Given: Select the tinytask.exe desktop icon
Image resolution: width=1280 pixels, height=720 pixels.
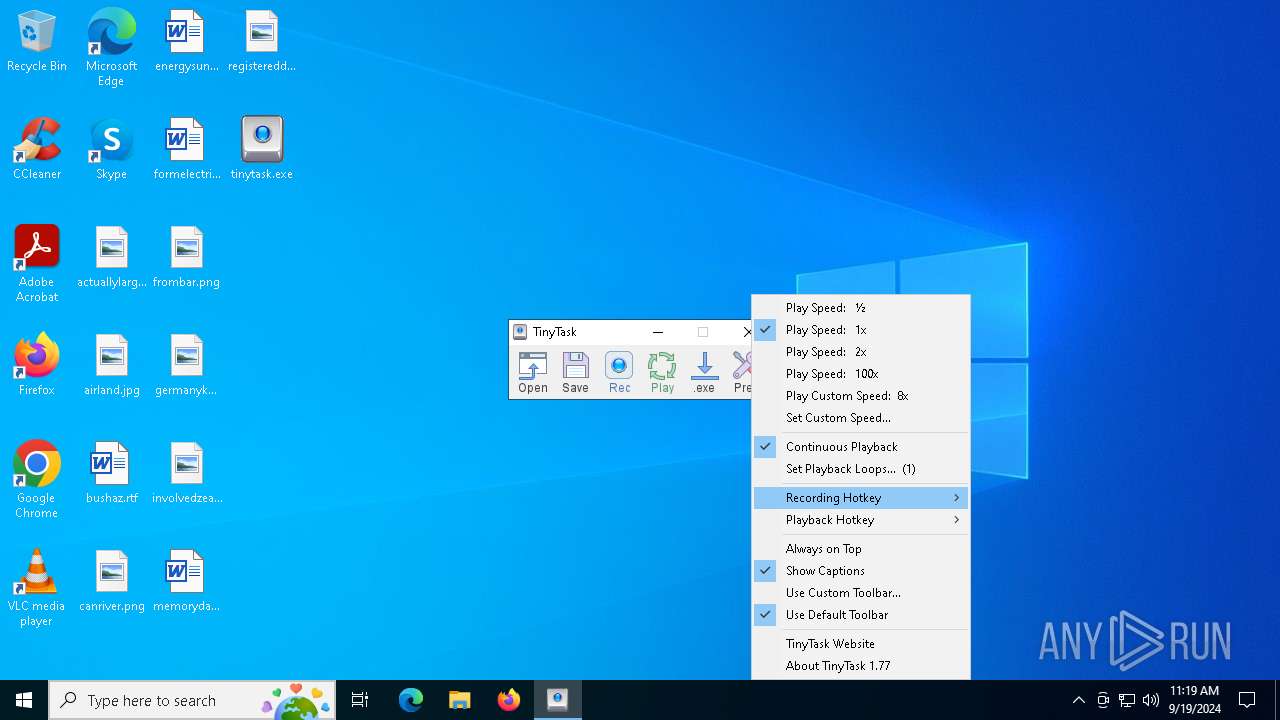Looking at the screenshot, I should pos(262,149).
